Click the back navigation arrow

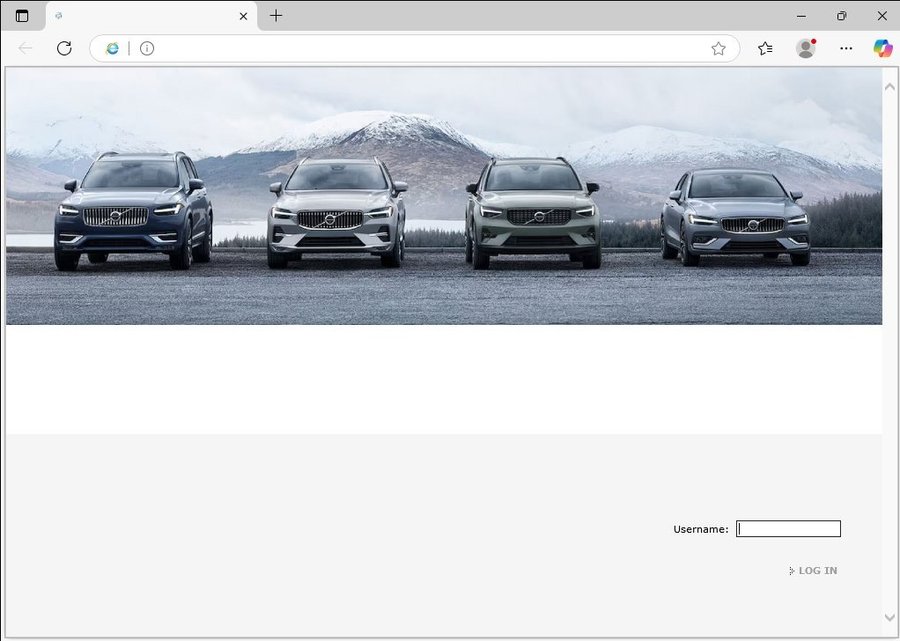26,48
